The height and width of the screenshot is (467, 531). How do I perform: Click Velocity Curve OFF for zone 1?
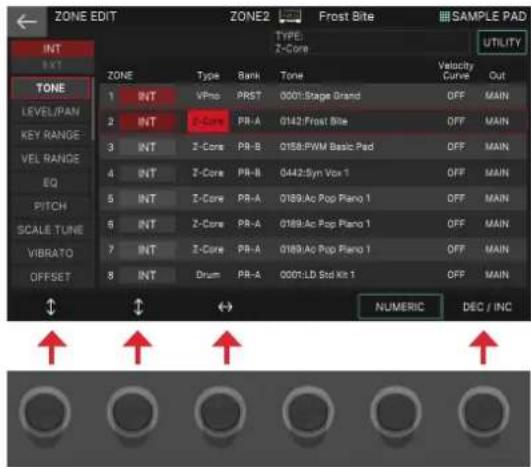(455, 96)
